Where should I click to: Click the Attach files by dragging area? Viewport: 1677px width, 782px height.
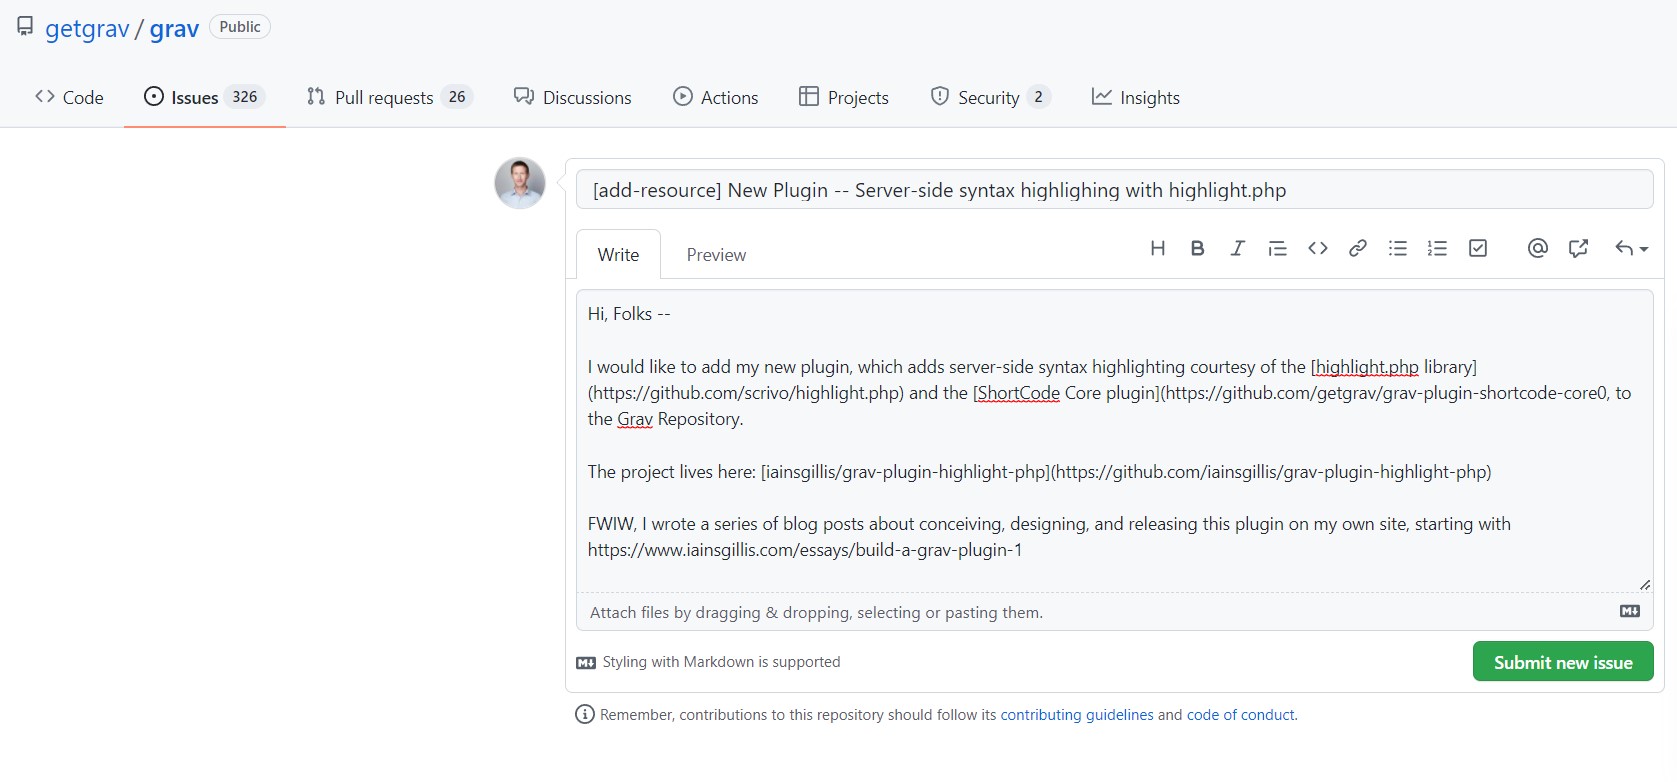1114,612
